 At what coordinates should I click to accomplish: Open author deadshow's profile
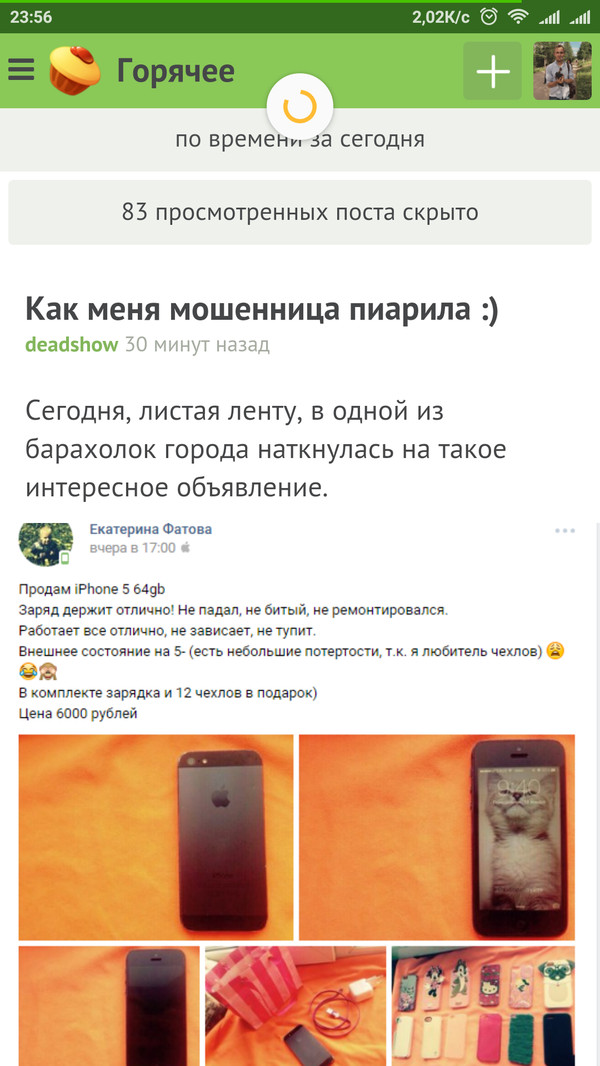point(72,345)
